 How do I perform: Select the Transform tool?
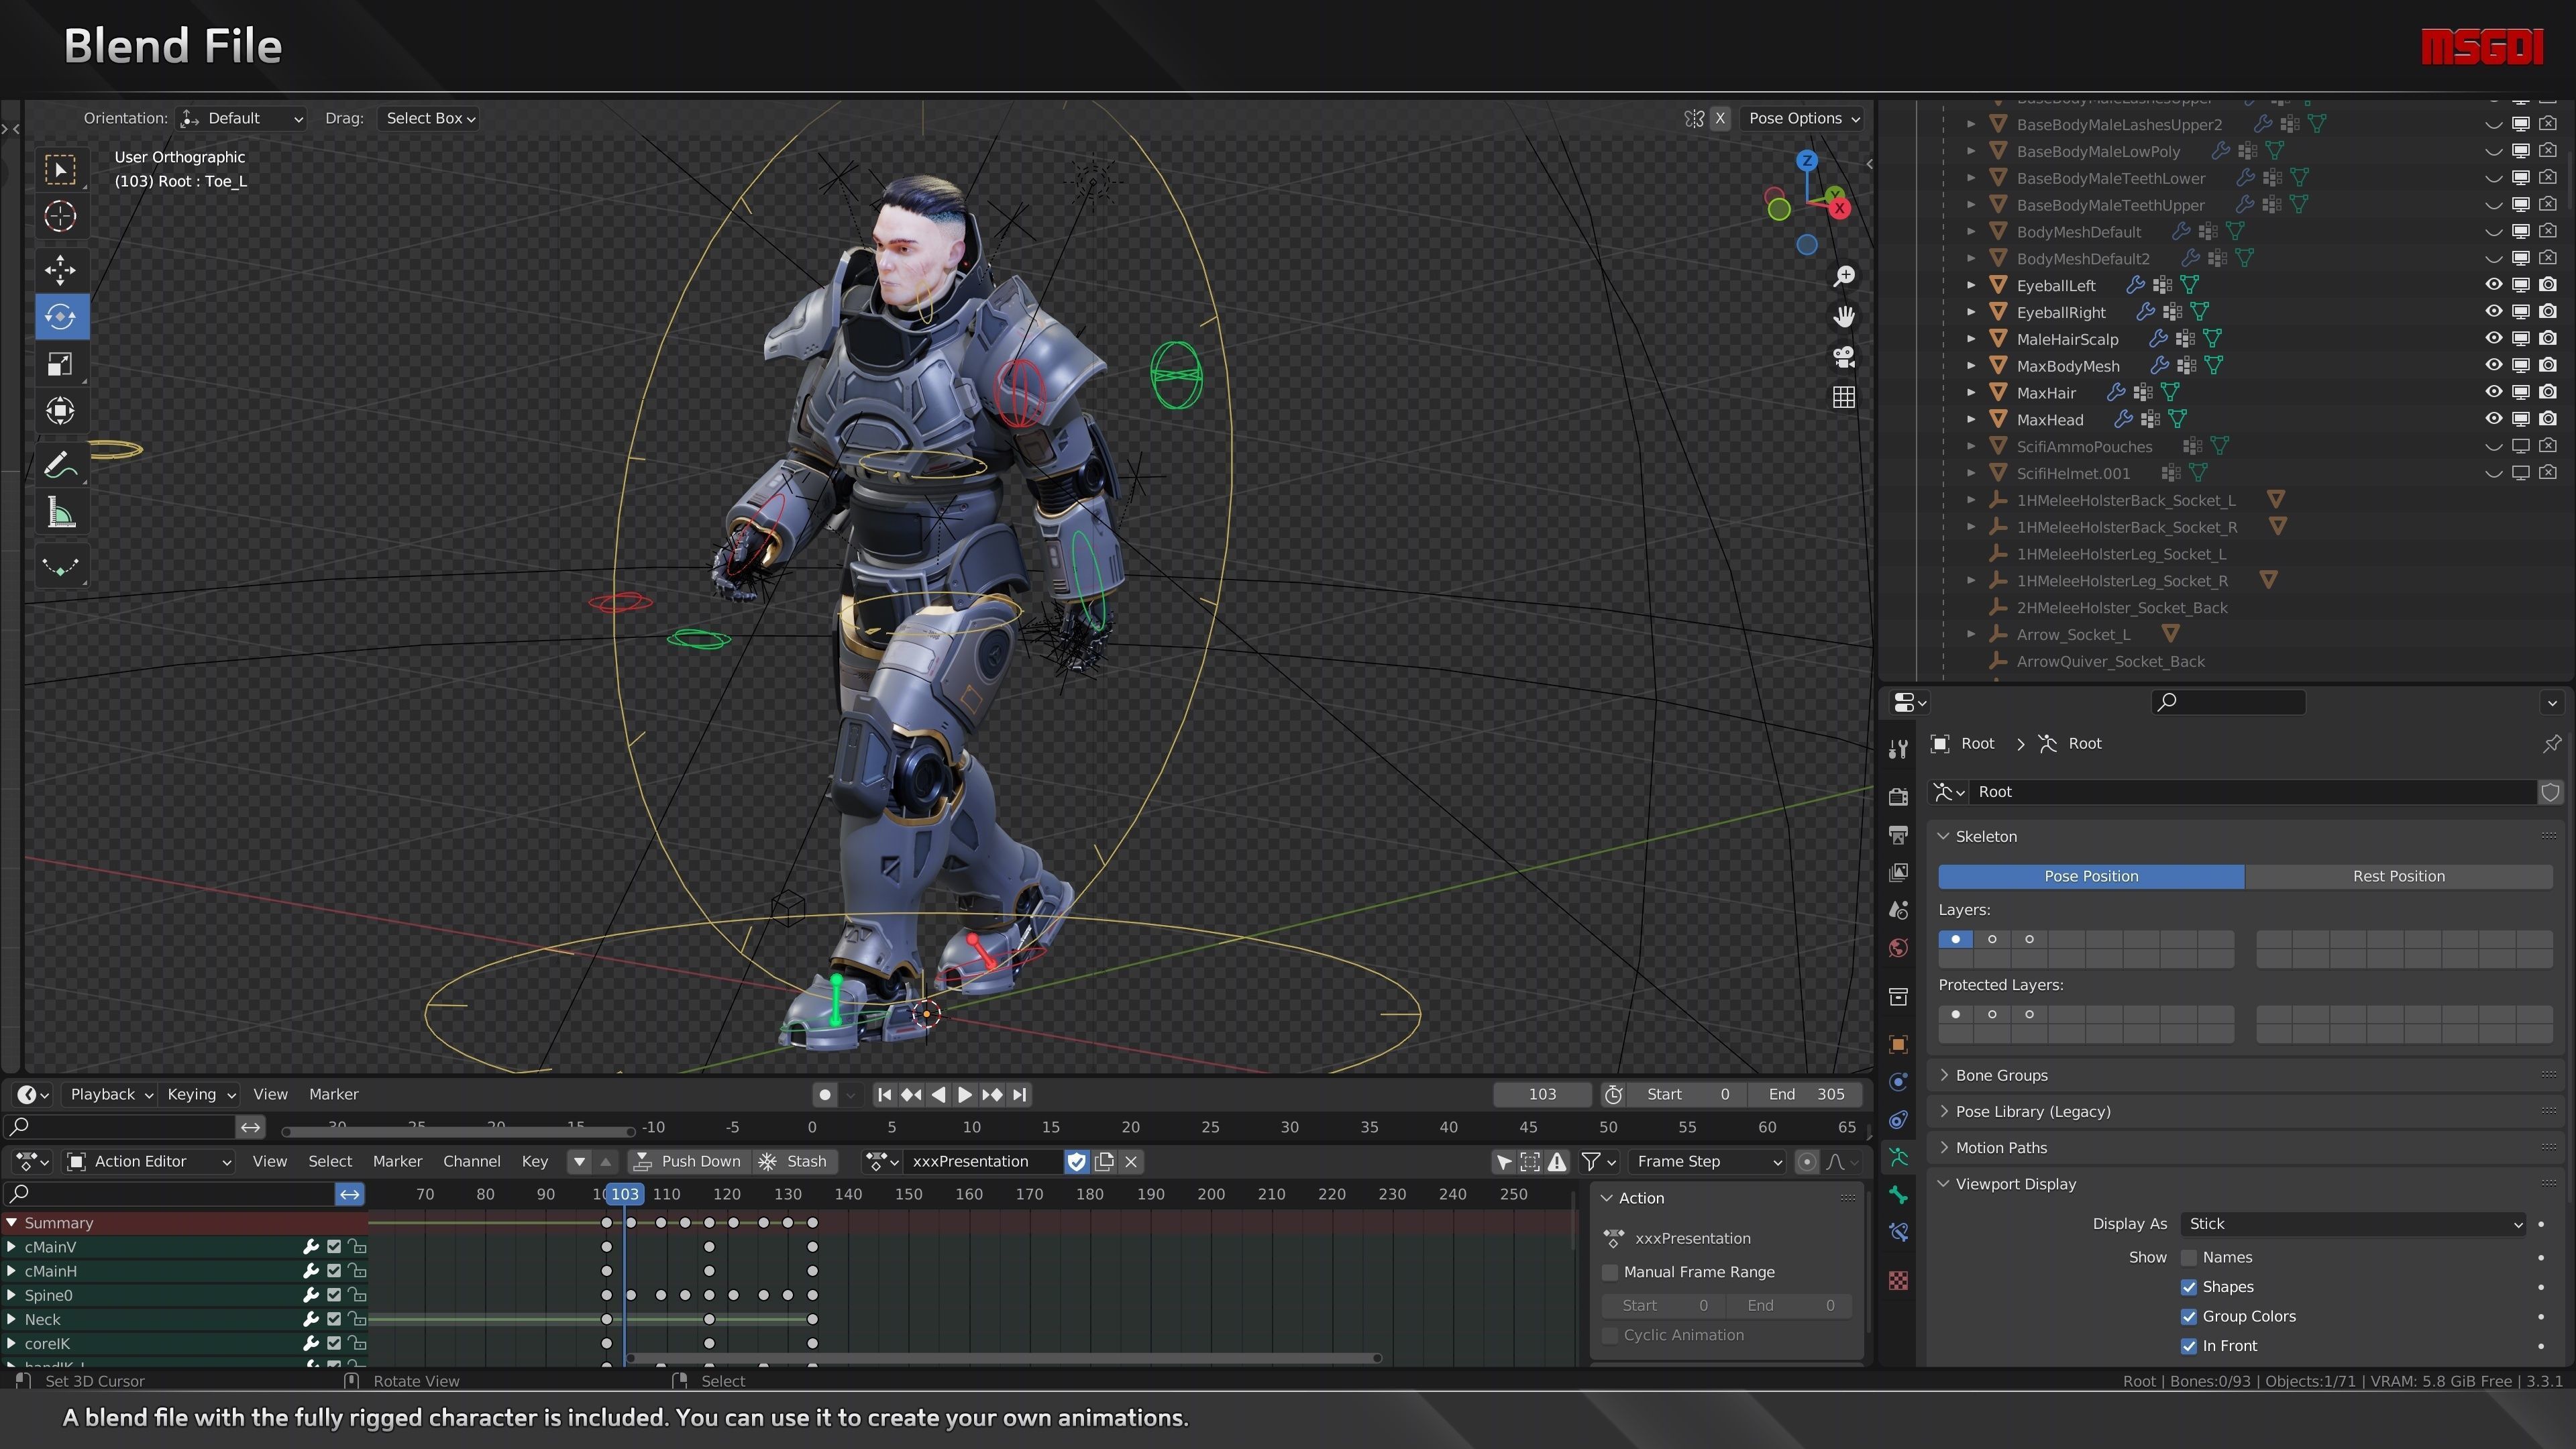click(x=60, y=411)
